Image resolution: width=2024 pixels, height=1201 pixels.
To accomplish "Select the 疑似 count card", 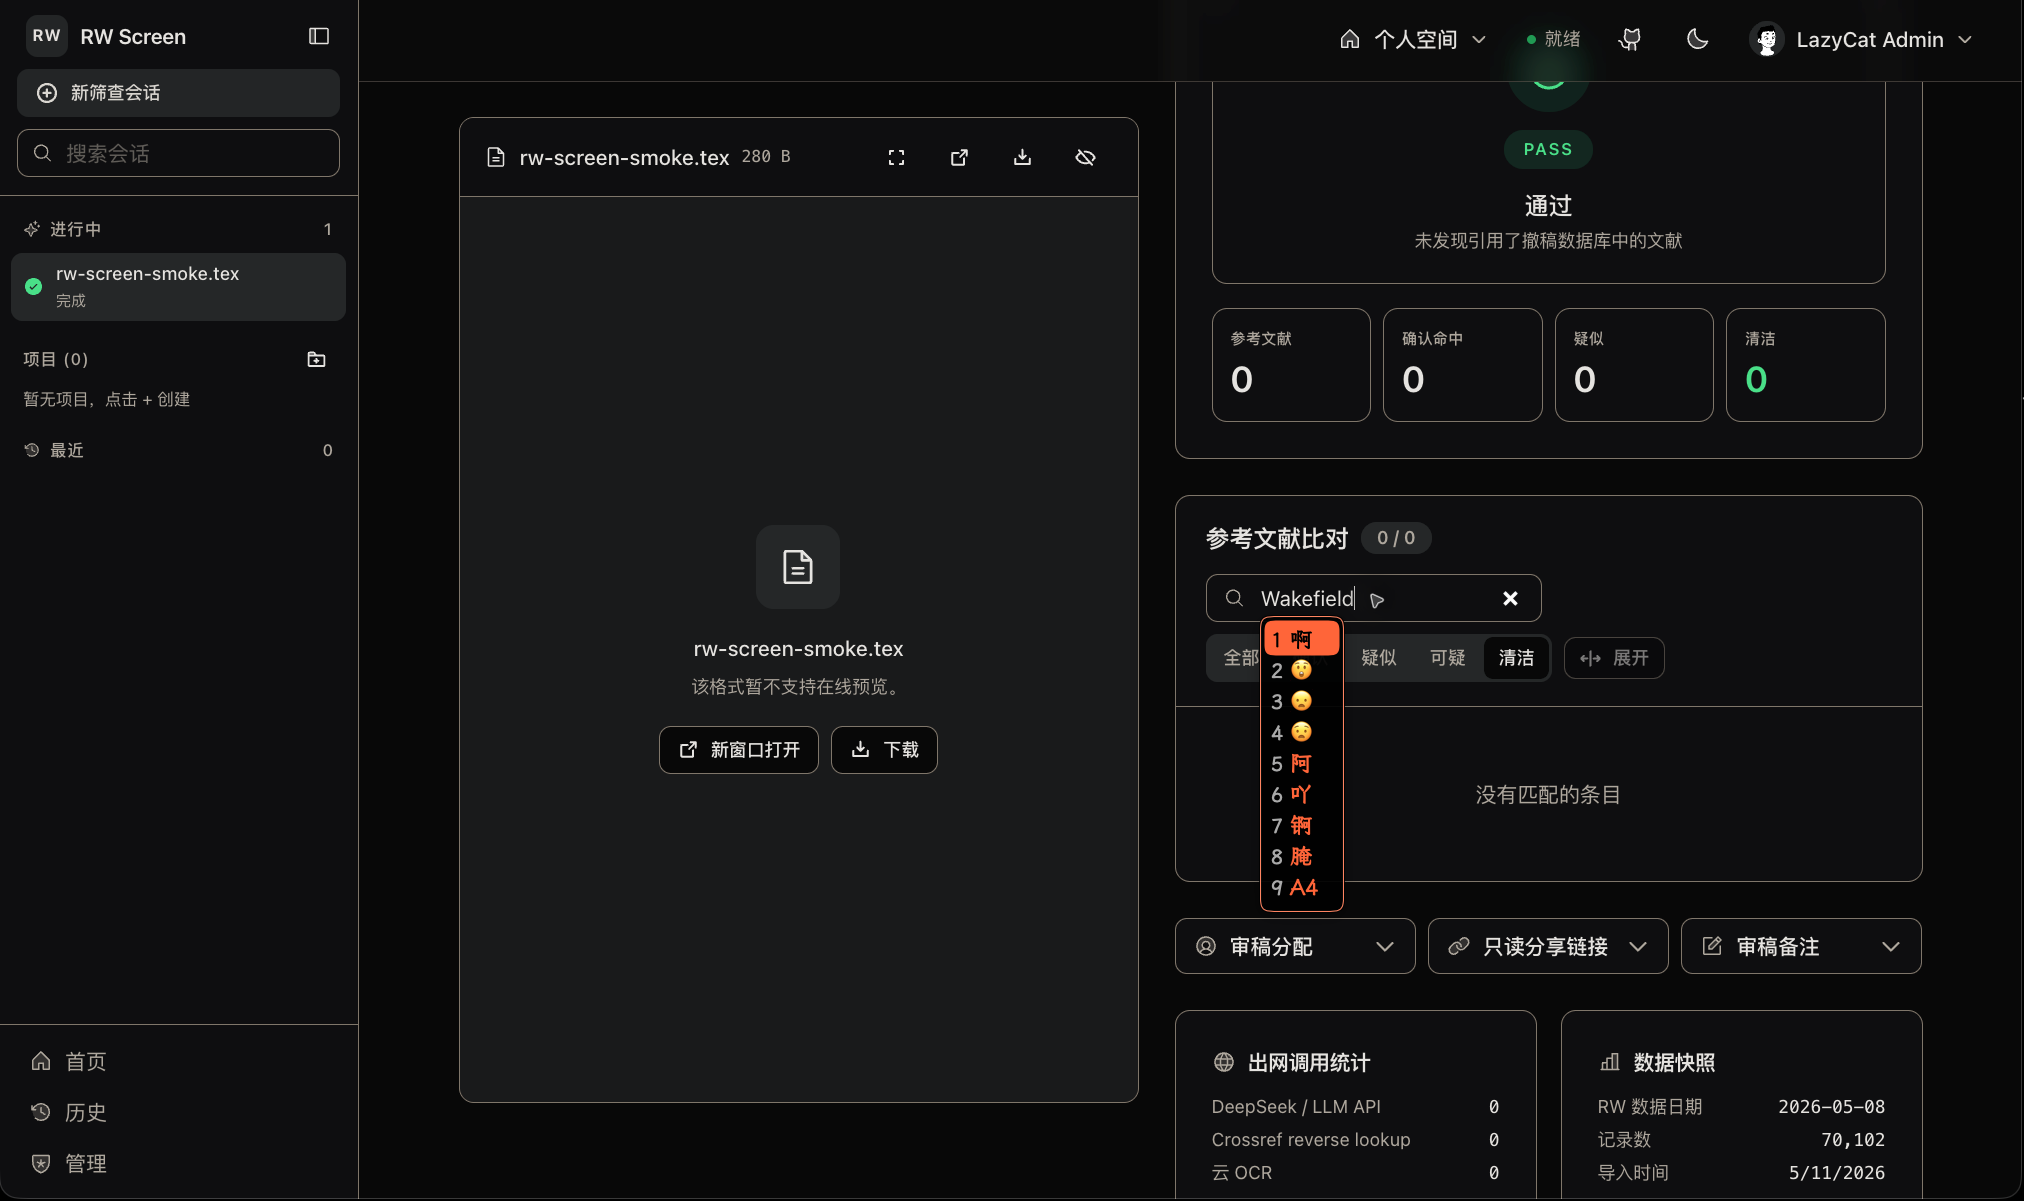I will point(1634,365).
